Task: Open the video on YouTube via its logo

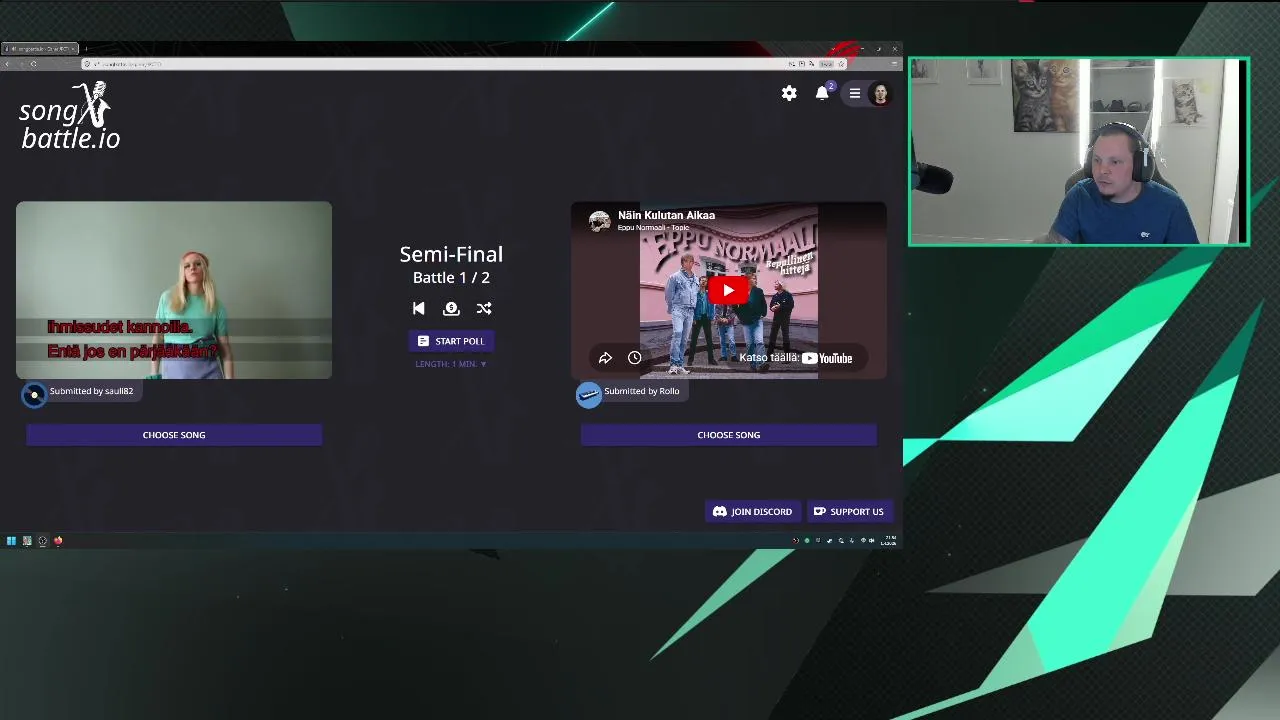Action: tap(827, 358)
